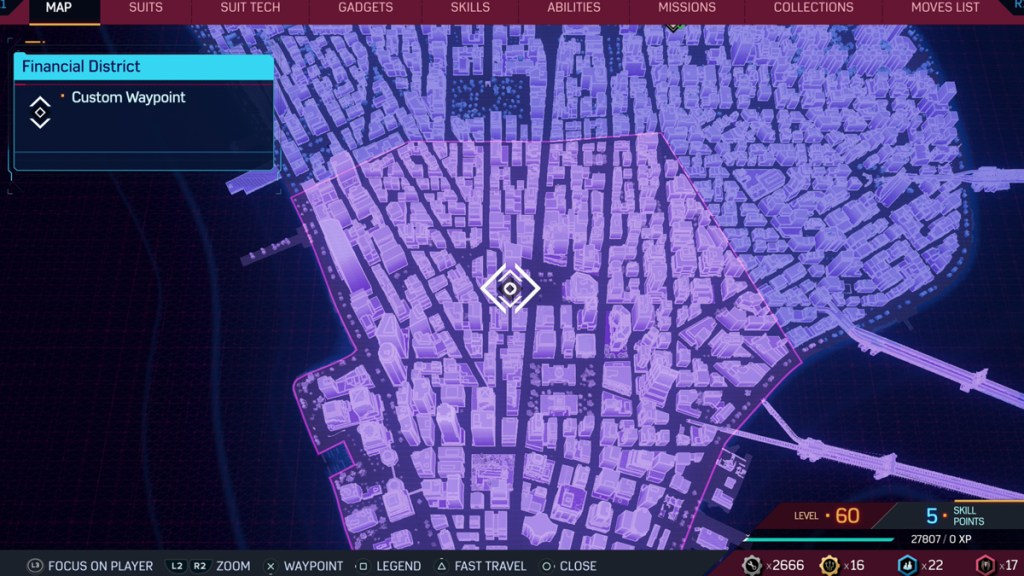Click the L3 Focus on Player button icon
Image resolution: width=1024 pixels, height=576 pixels.
coord(35,566)
